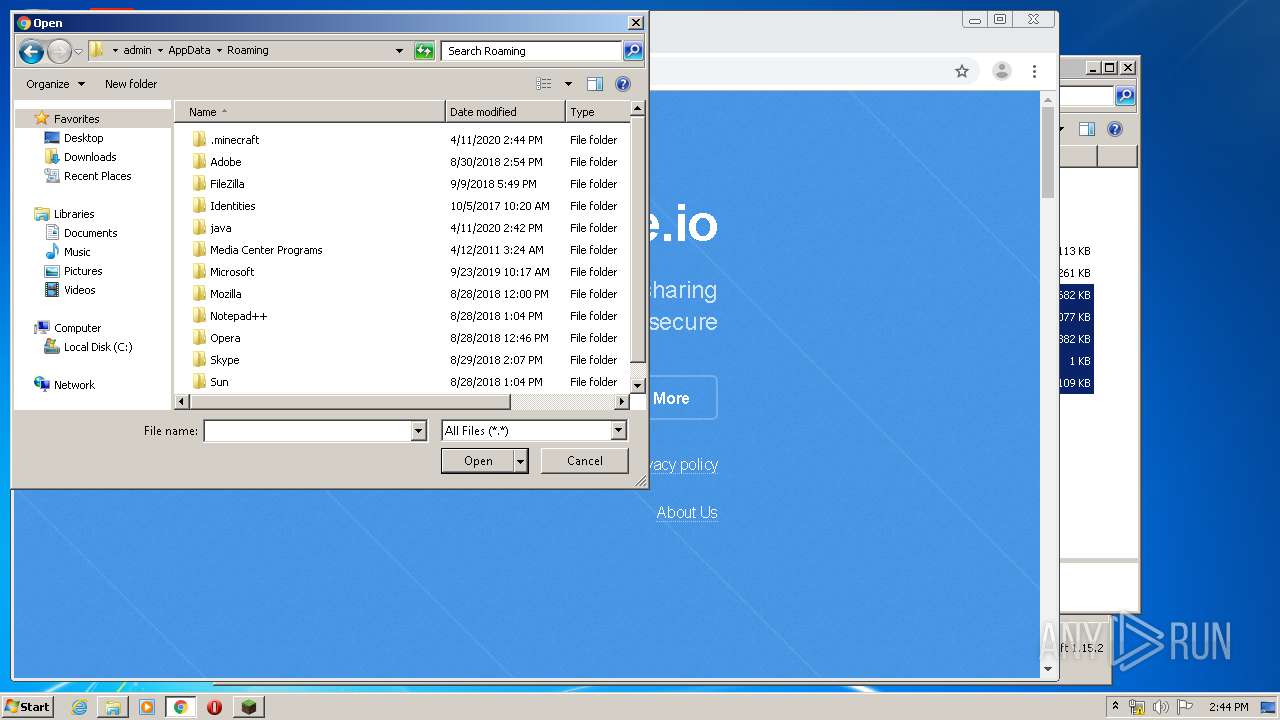
Task: Go back using the dialog's Back arrow
Action: point(31,51)
